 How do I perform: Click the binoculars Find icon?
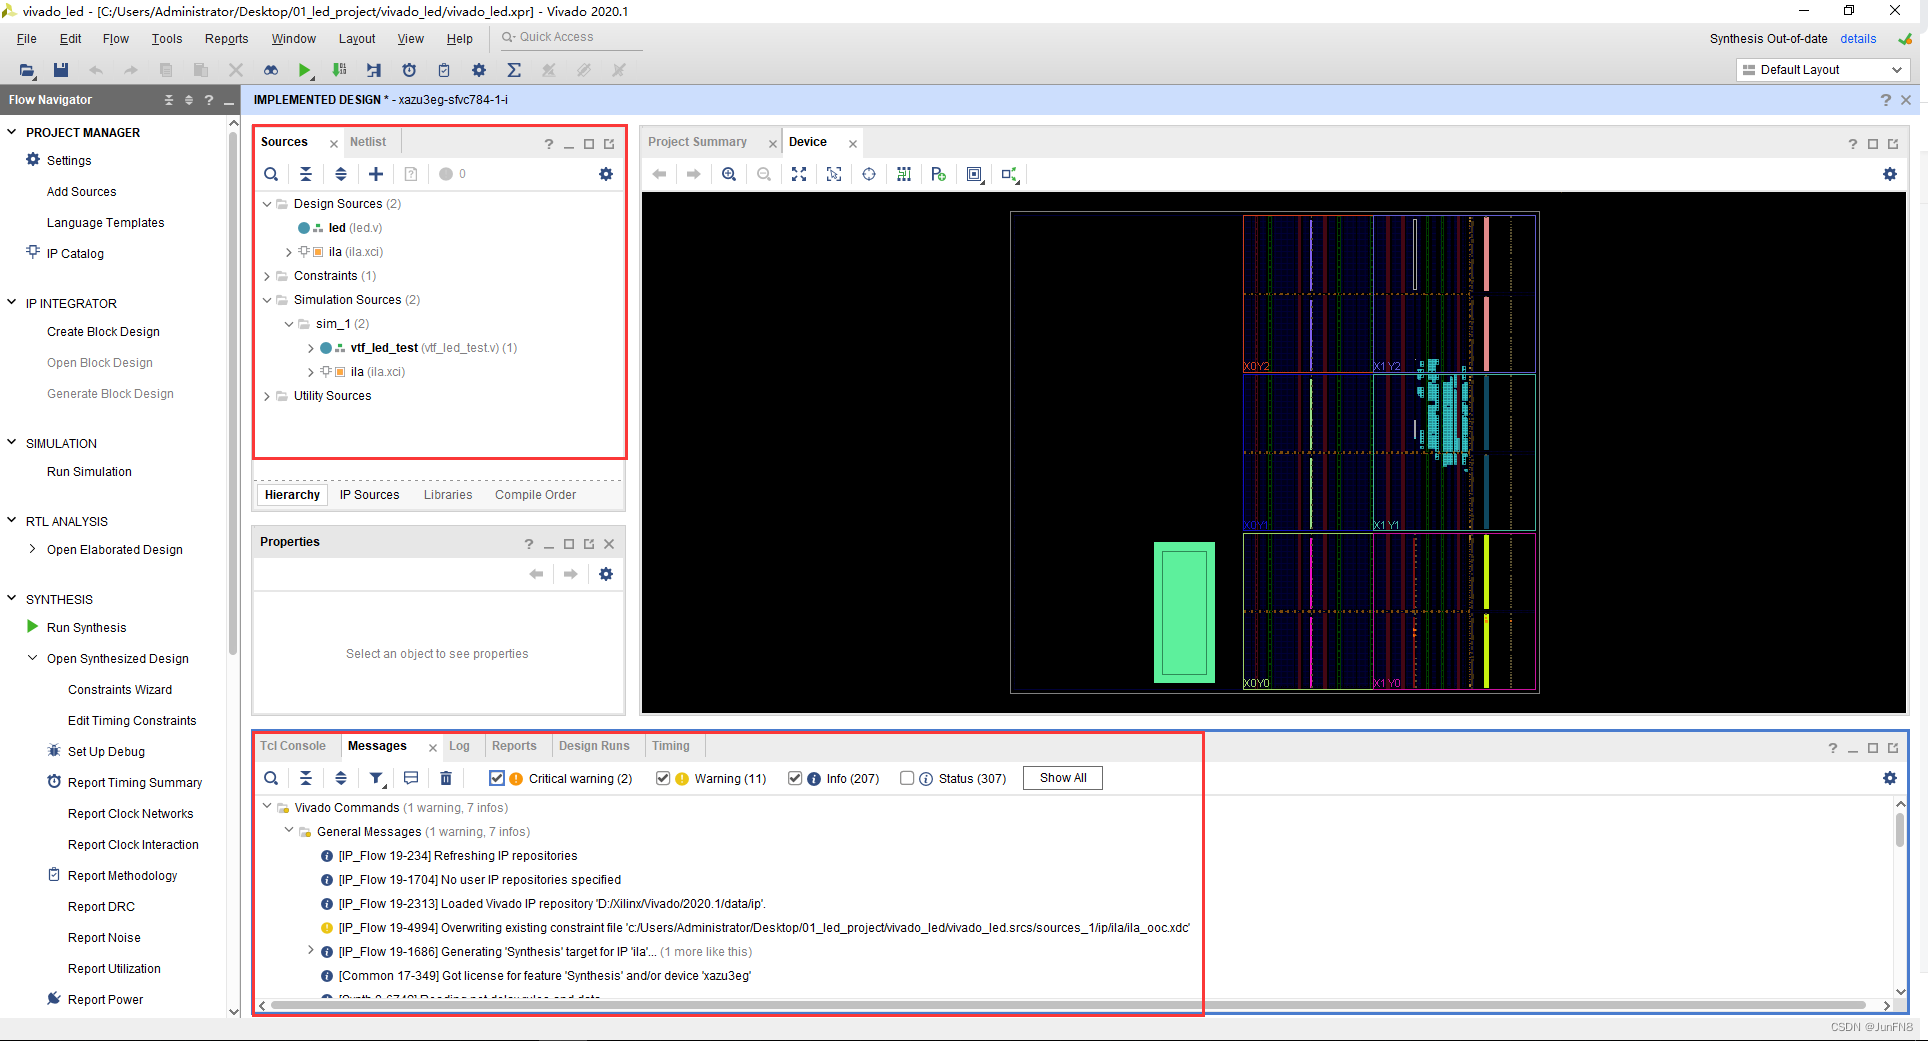click(x=271, y=70)
